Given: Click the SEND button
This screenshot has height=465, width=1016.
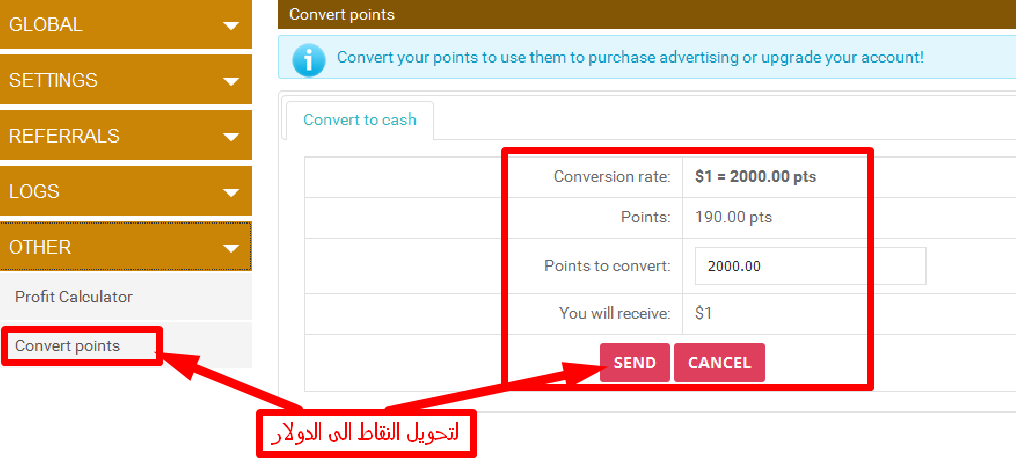Looking at the screenshot, I should (x=634, y=363).
